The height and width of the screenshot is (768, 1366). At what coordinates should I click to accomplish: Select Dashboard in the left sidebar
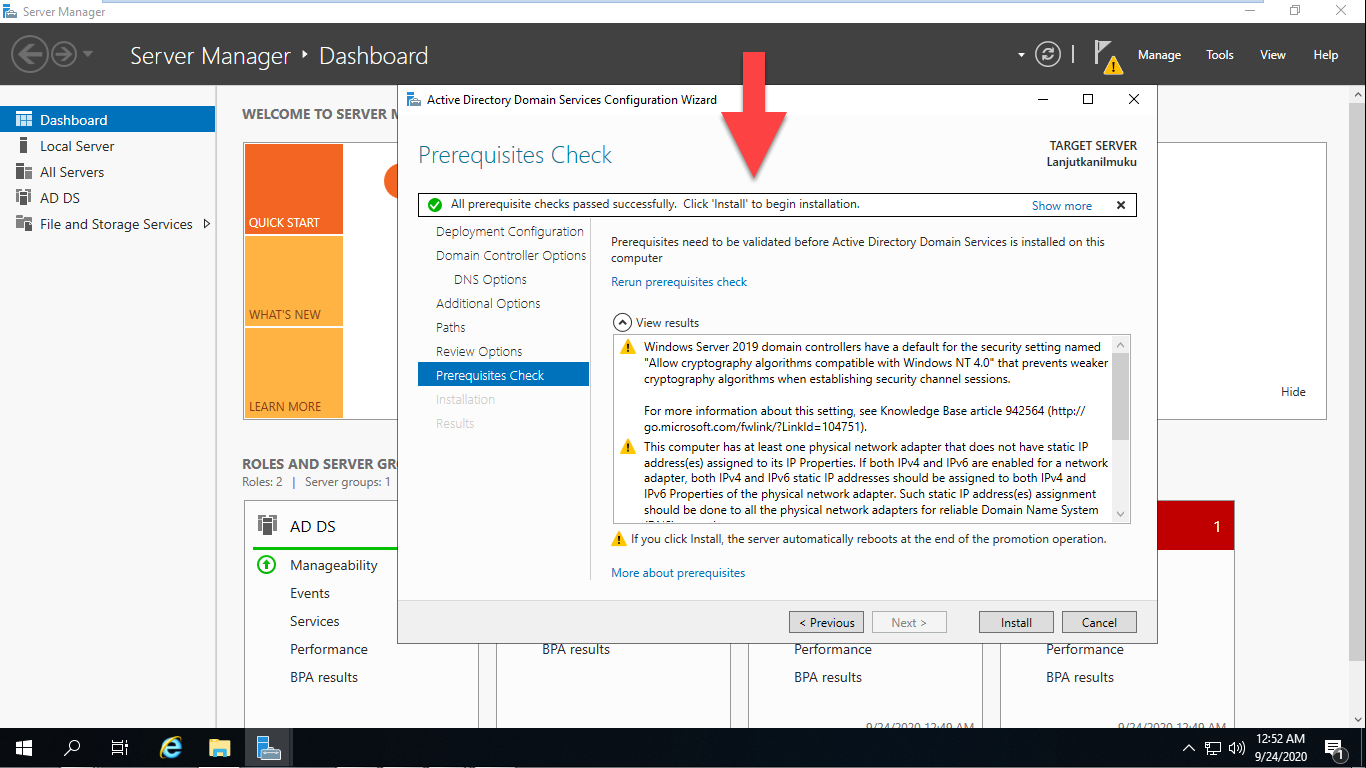pyautogui.click(x=107, y=119)
